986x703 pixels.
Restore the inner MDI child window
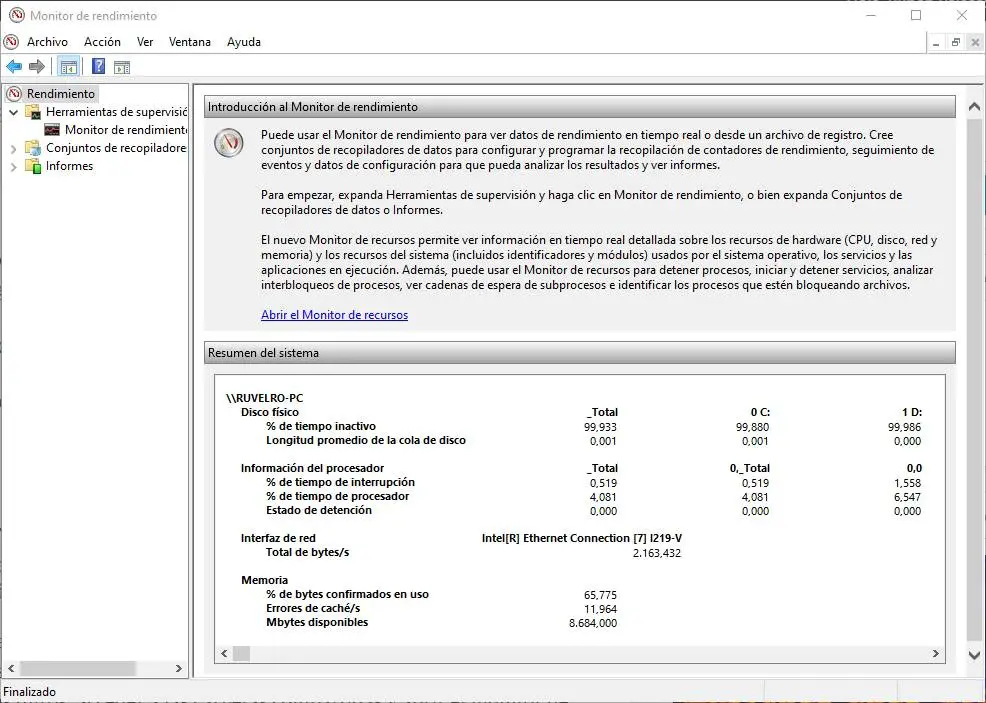pyautogui.click(x=956, y=43)
